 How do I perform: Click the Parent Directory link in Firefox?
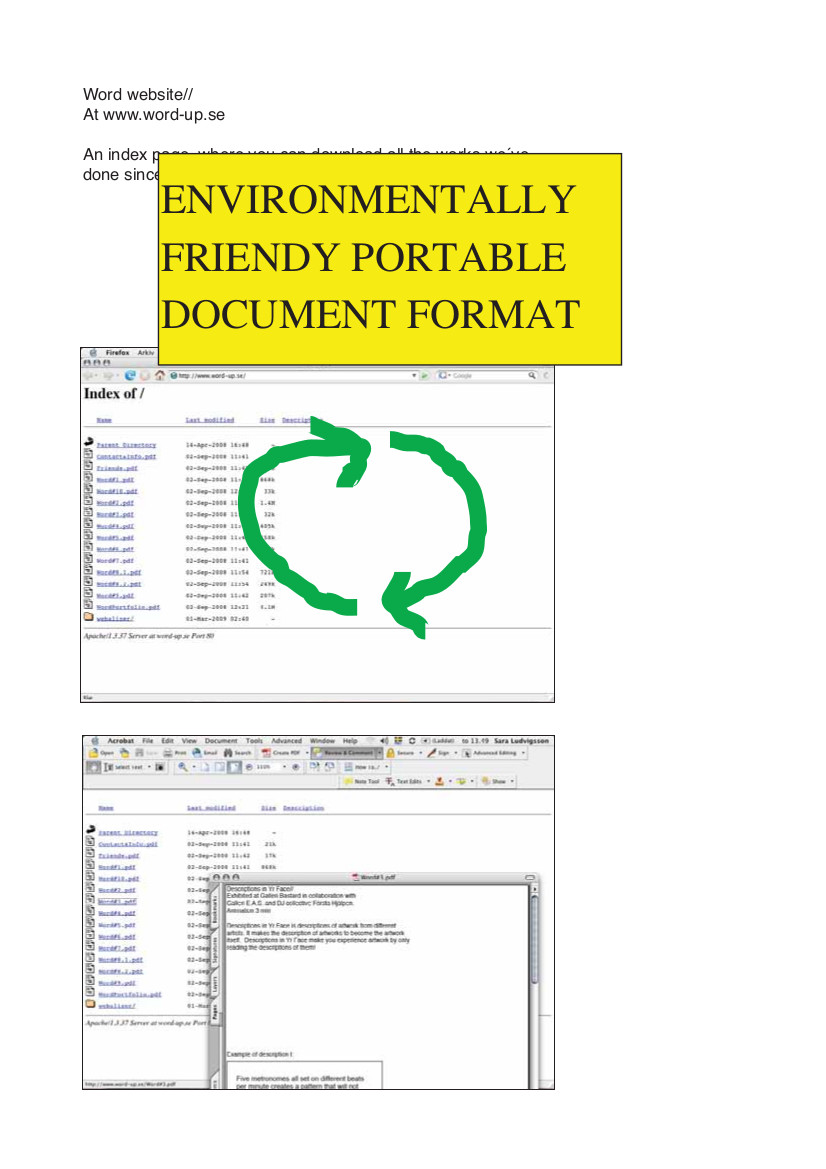(x=126, y=444)
